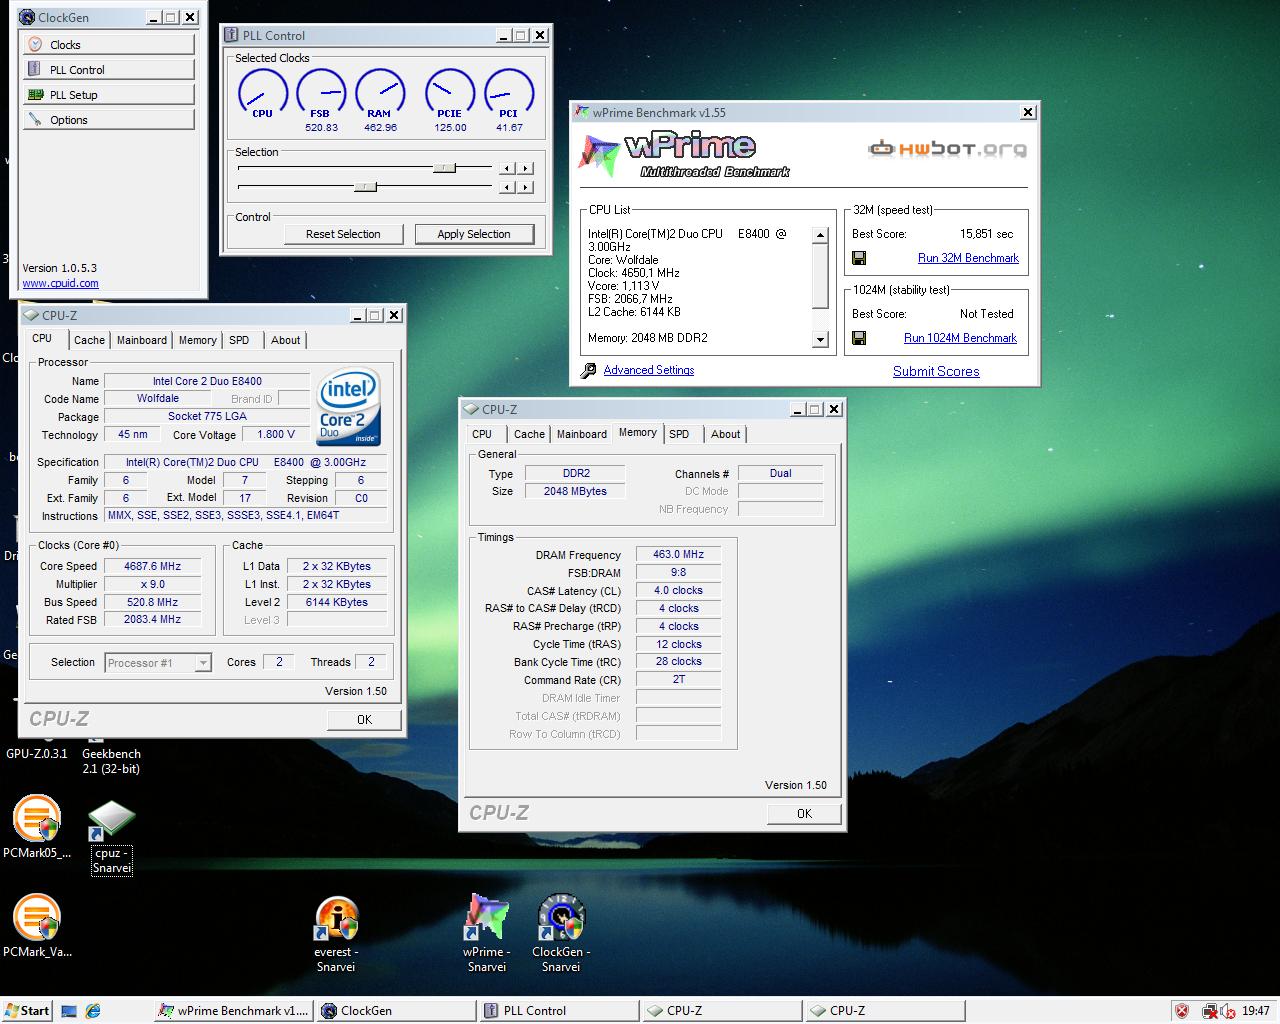Switch to CPU tab in Memory CPU-Z window

point(482,434)
